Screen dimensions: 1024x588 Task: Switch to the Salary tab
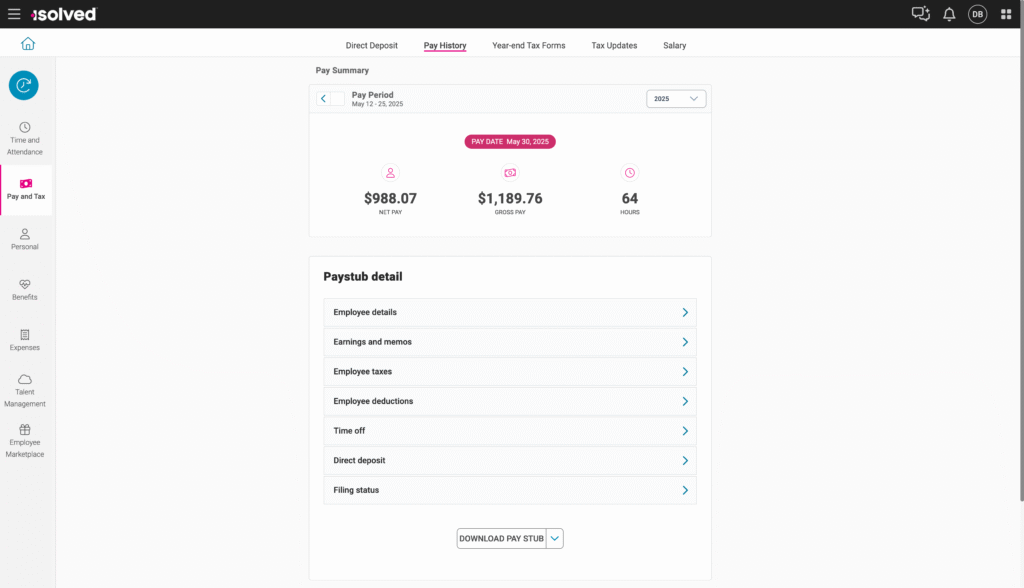674,45
